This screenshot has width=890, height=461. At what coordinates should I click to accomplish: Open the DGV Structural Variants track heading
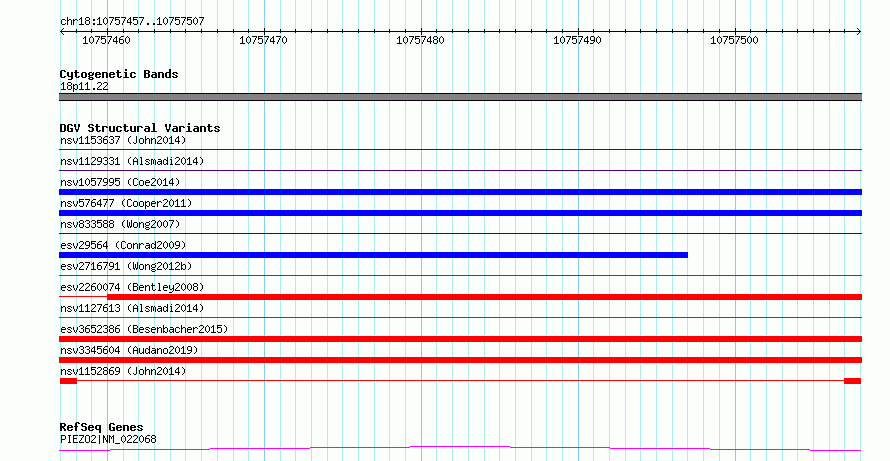140,128
